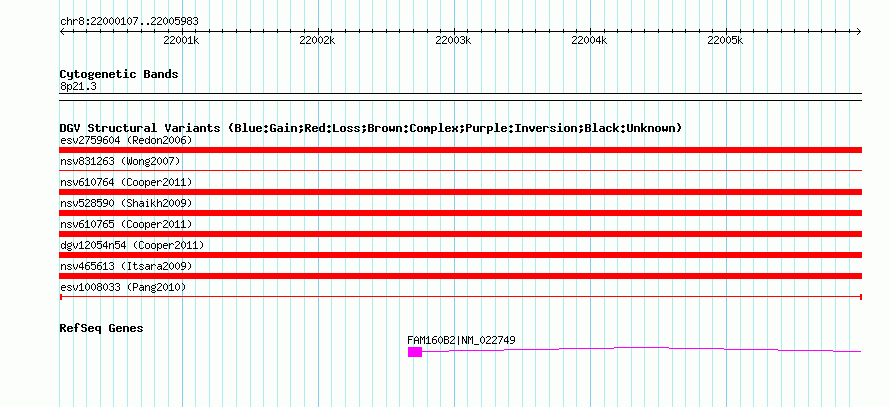Click the red bar under nsv610764

pos(460,192)
